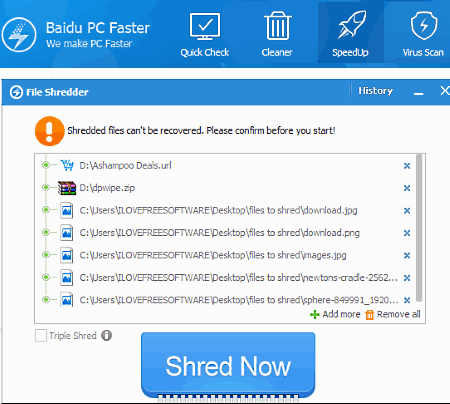Viewport: 450px width, 404px height.
Task: Select the newtons-cradle-2562 file path
Action: coord(239,277)
